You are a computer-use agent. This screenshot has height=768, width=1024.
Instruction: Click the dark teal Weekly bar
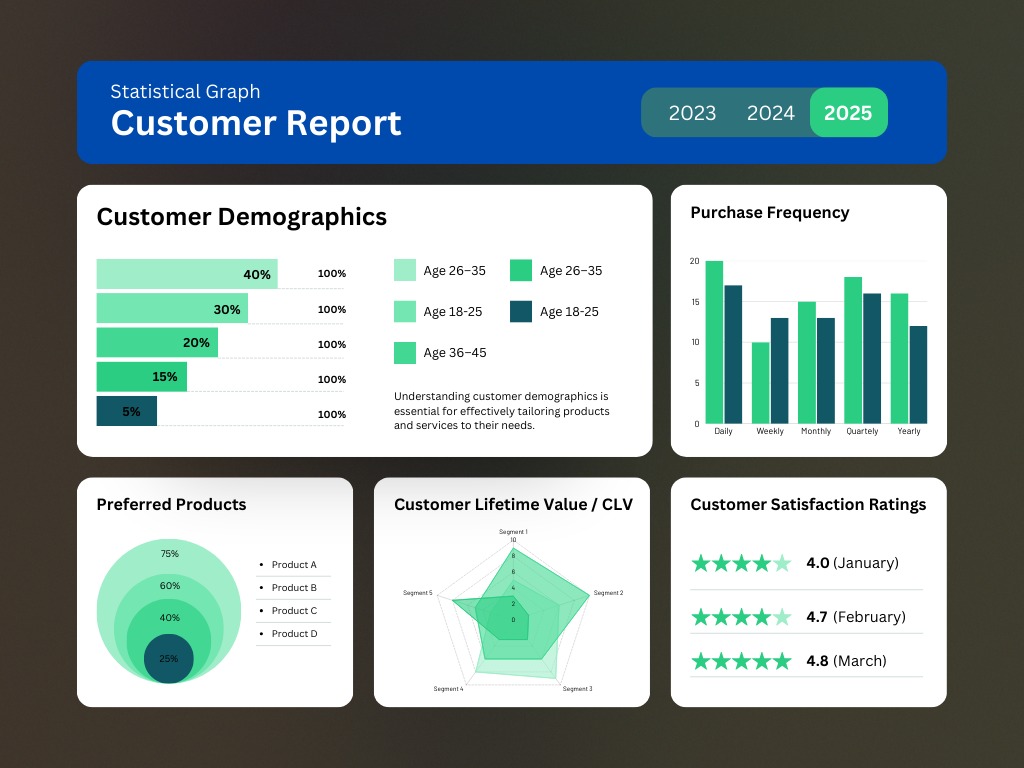pyautogui.click(x=779, y=370)
